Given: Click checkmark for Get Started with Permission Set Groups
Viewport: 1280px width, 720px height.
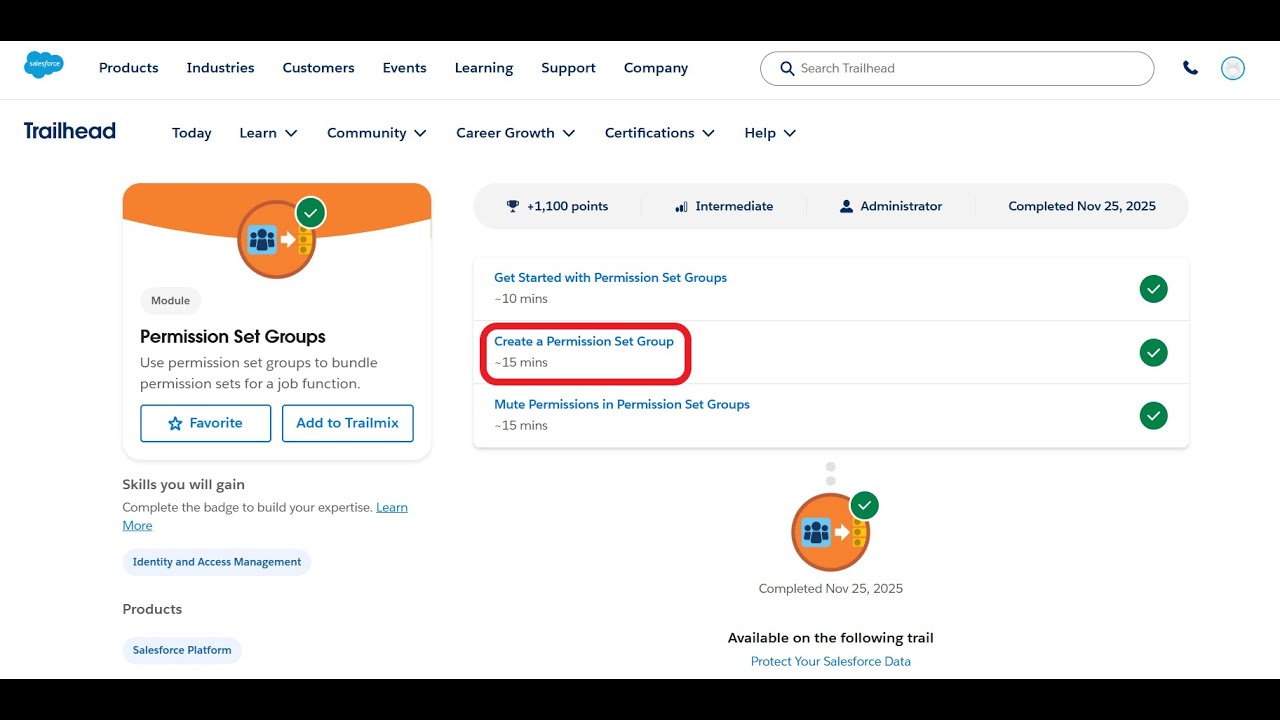Looking at the screenshot, I should (x=1153, y=289).
